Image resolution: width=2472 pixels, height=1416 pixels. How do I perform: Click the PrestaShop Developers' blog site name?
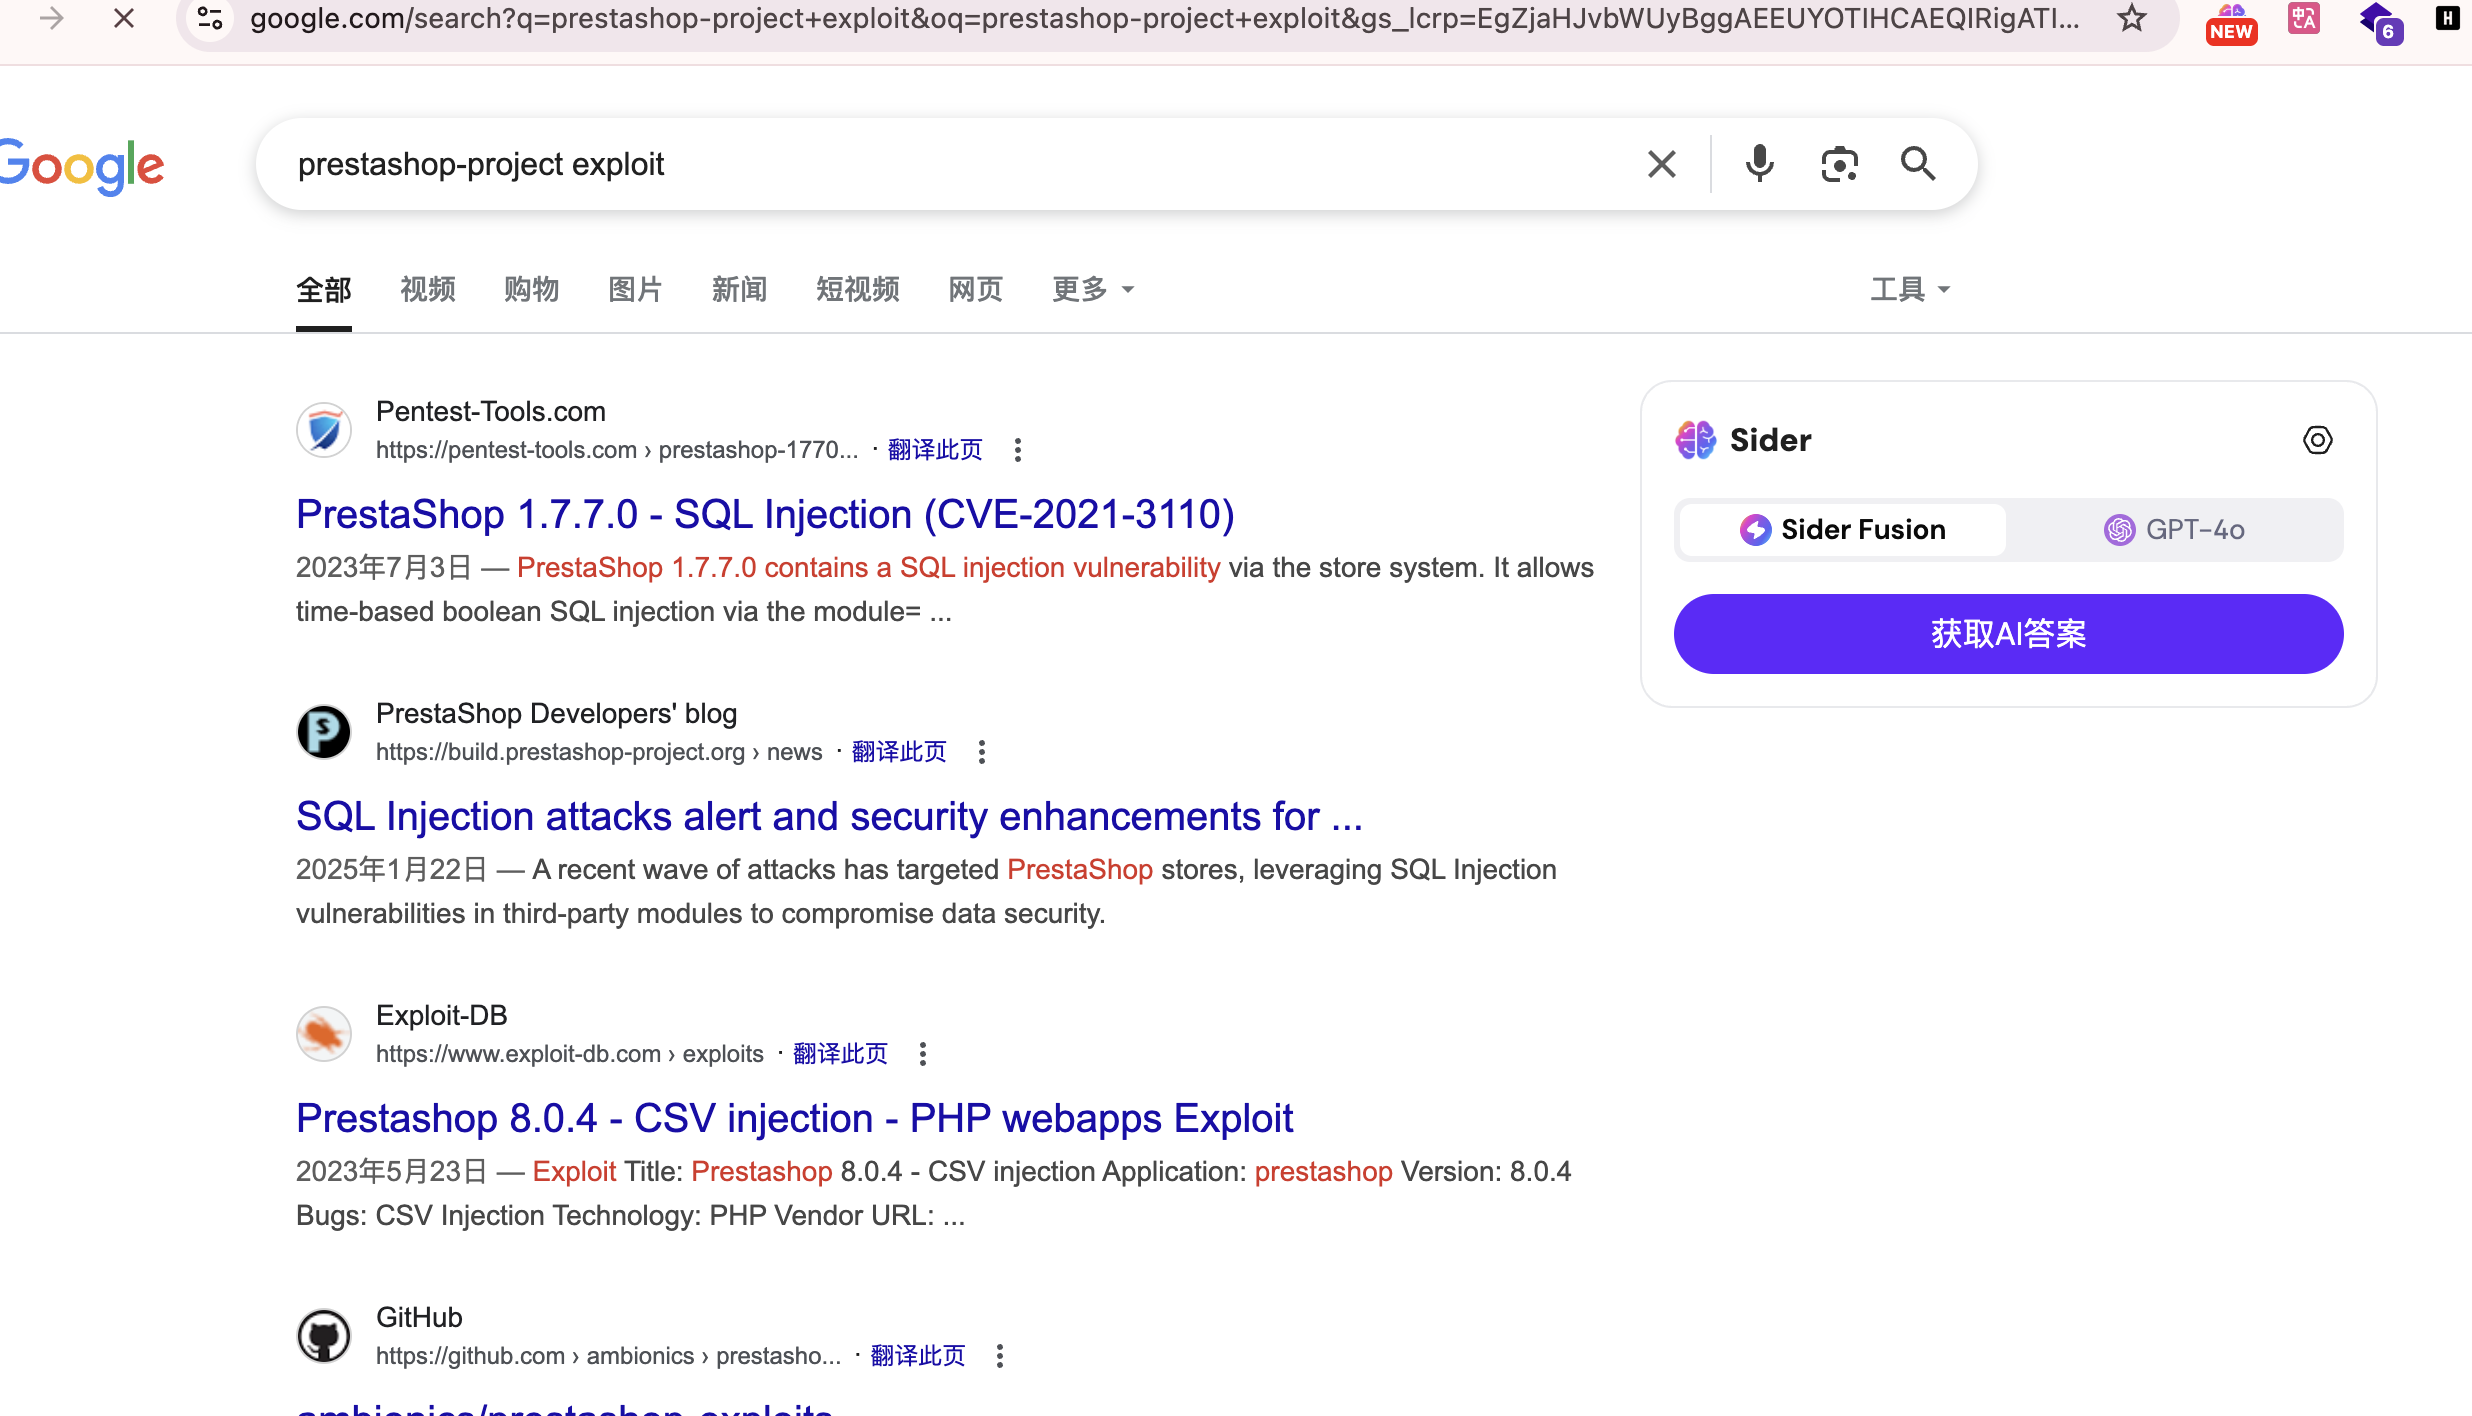(556, 714)
